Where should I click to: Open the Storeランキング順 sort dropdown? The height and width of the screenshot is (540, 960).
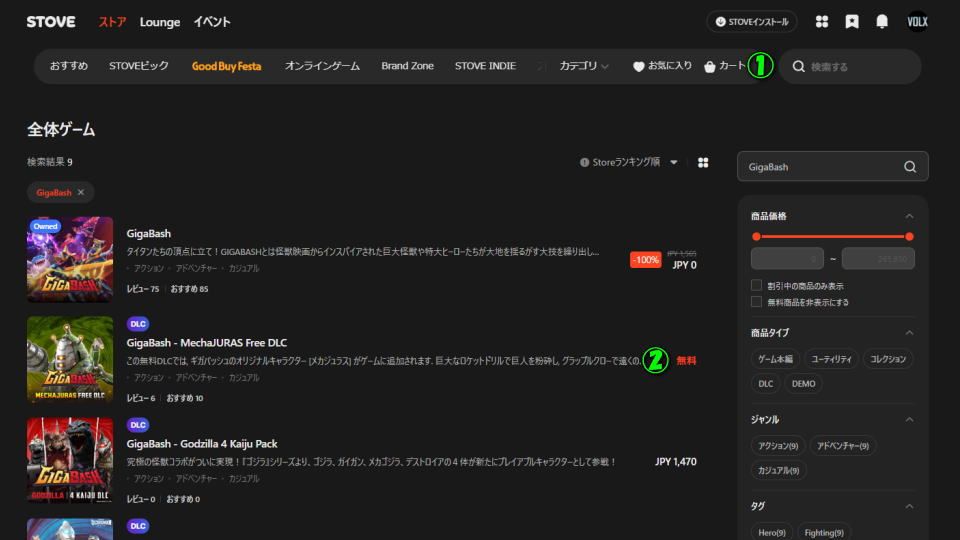click(x=628, y=162)
